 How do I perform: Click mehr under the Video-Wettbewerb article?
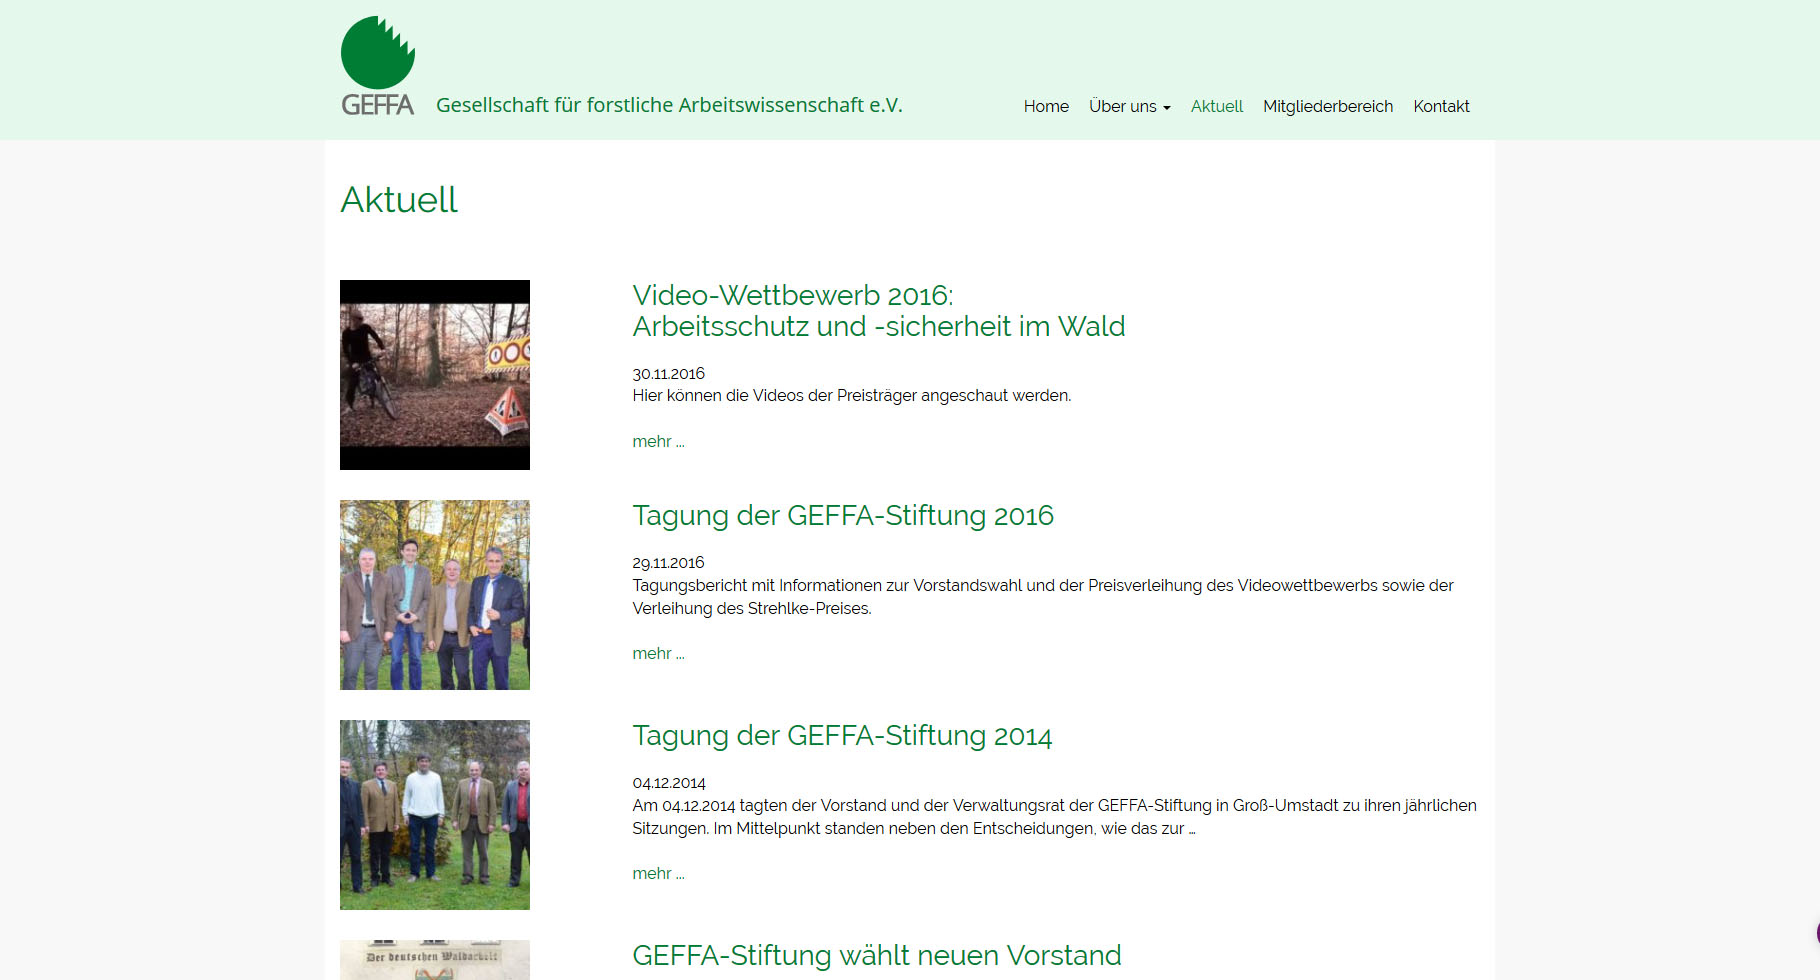point(658,441)
